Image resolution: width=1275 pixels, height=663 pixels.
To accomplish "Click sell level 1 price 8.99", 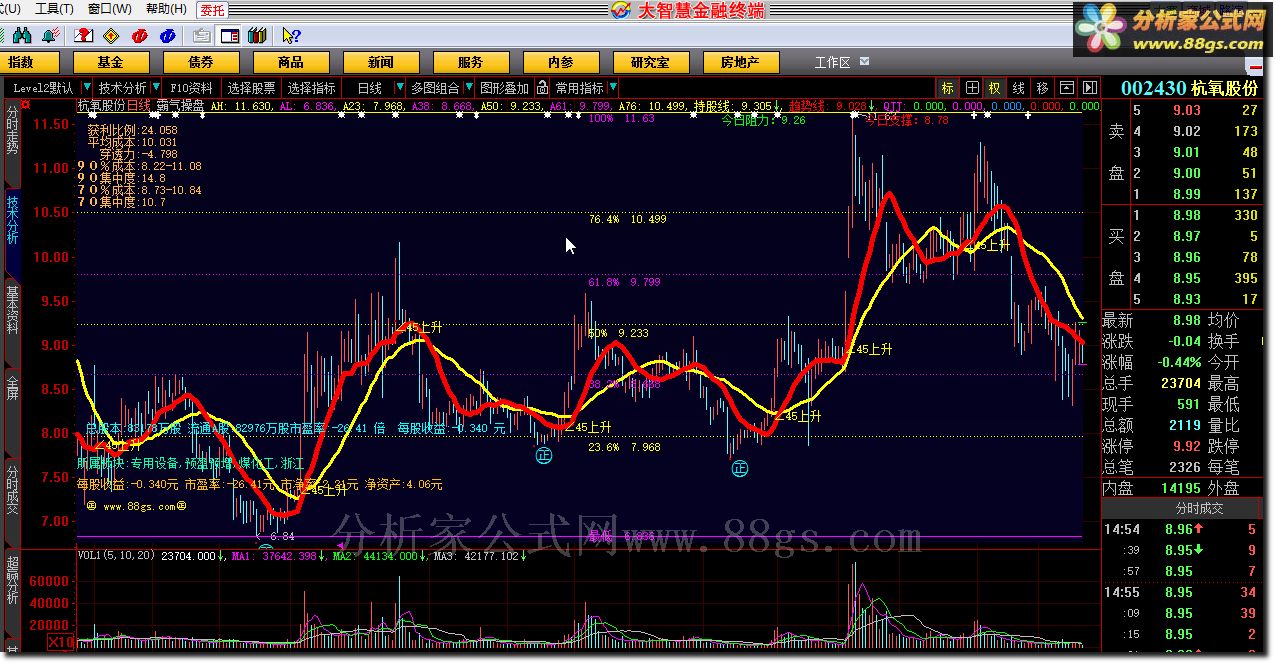I will pos(1186,194).
